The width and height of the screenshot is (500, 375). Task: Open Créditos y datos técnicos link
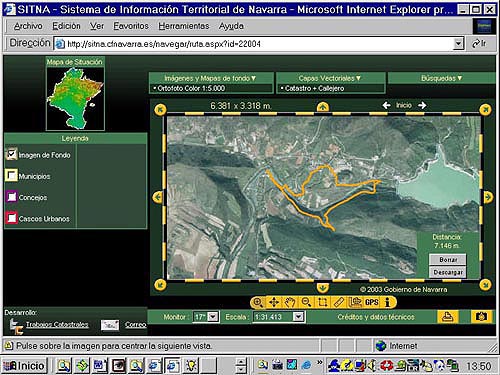coord(376,317)
